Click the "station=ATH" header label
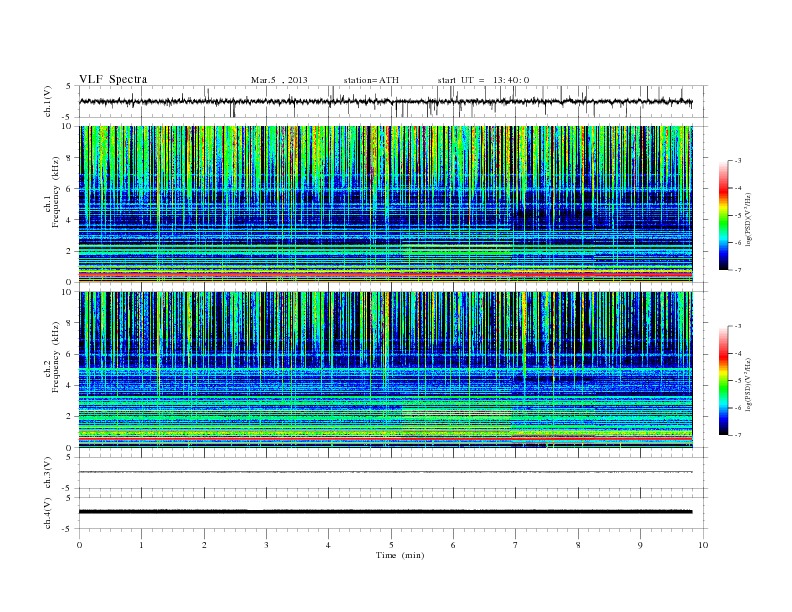 pyautogui.click(x=371, y=80)
